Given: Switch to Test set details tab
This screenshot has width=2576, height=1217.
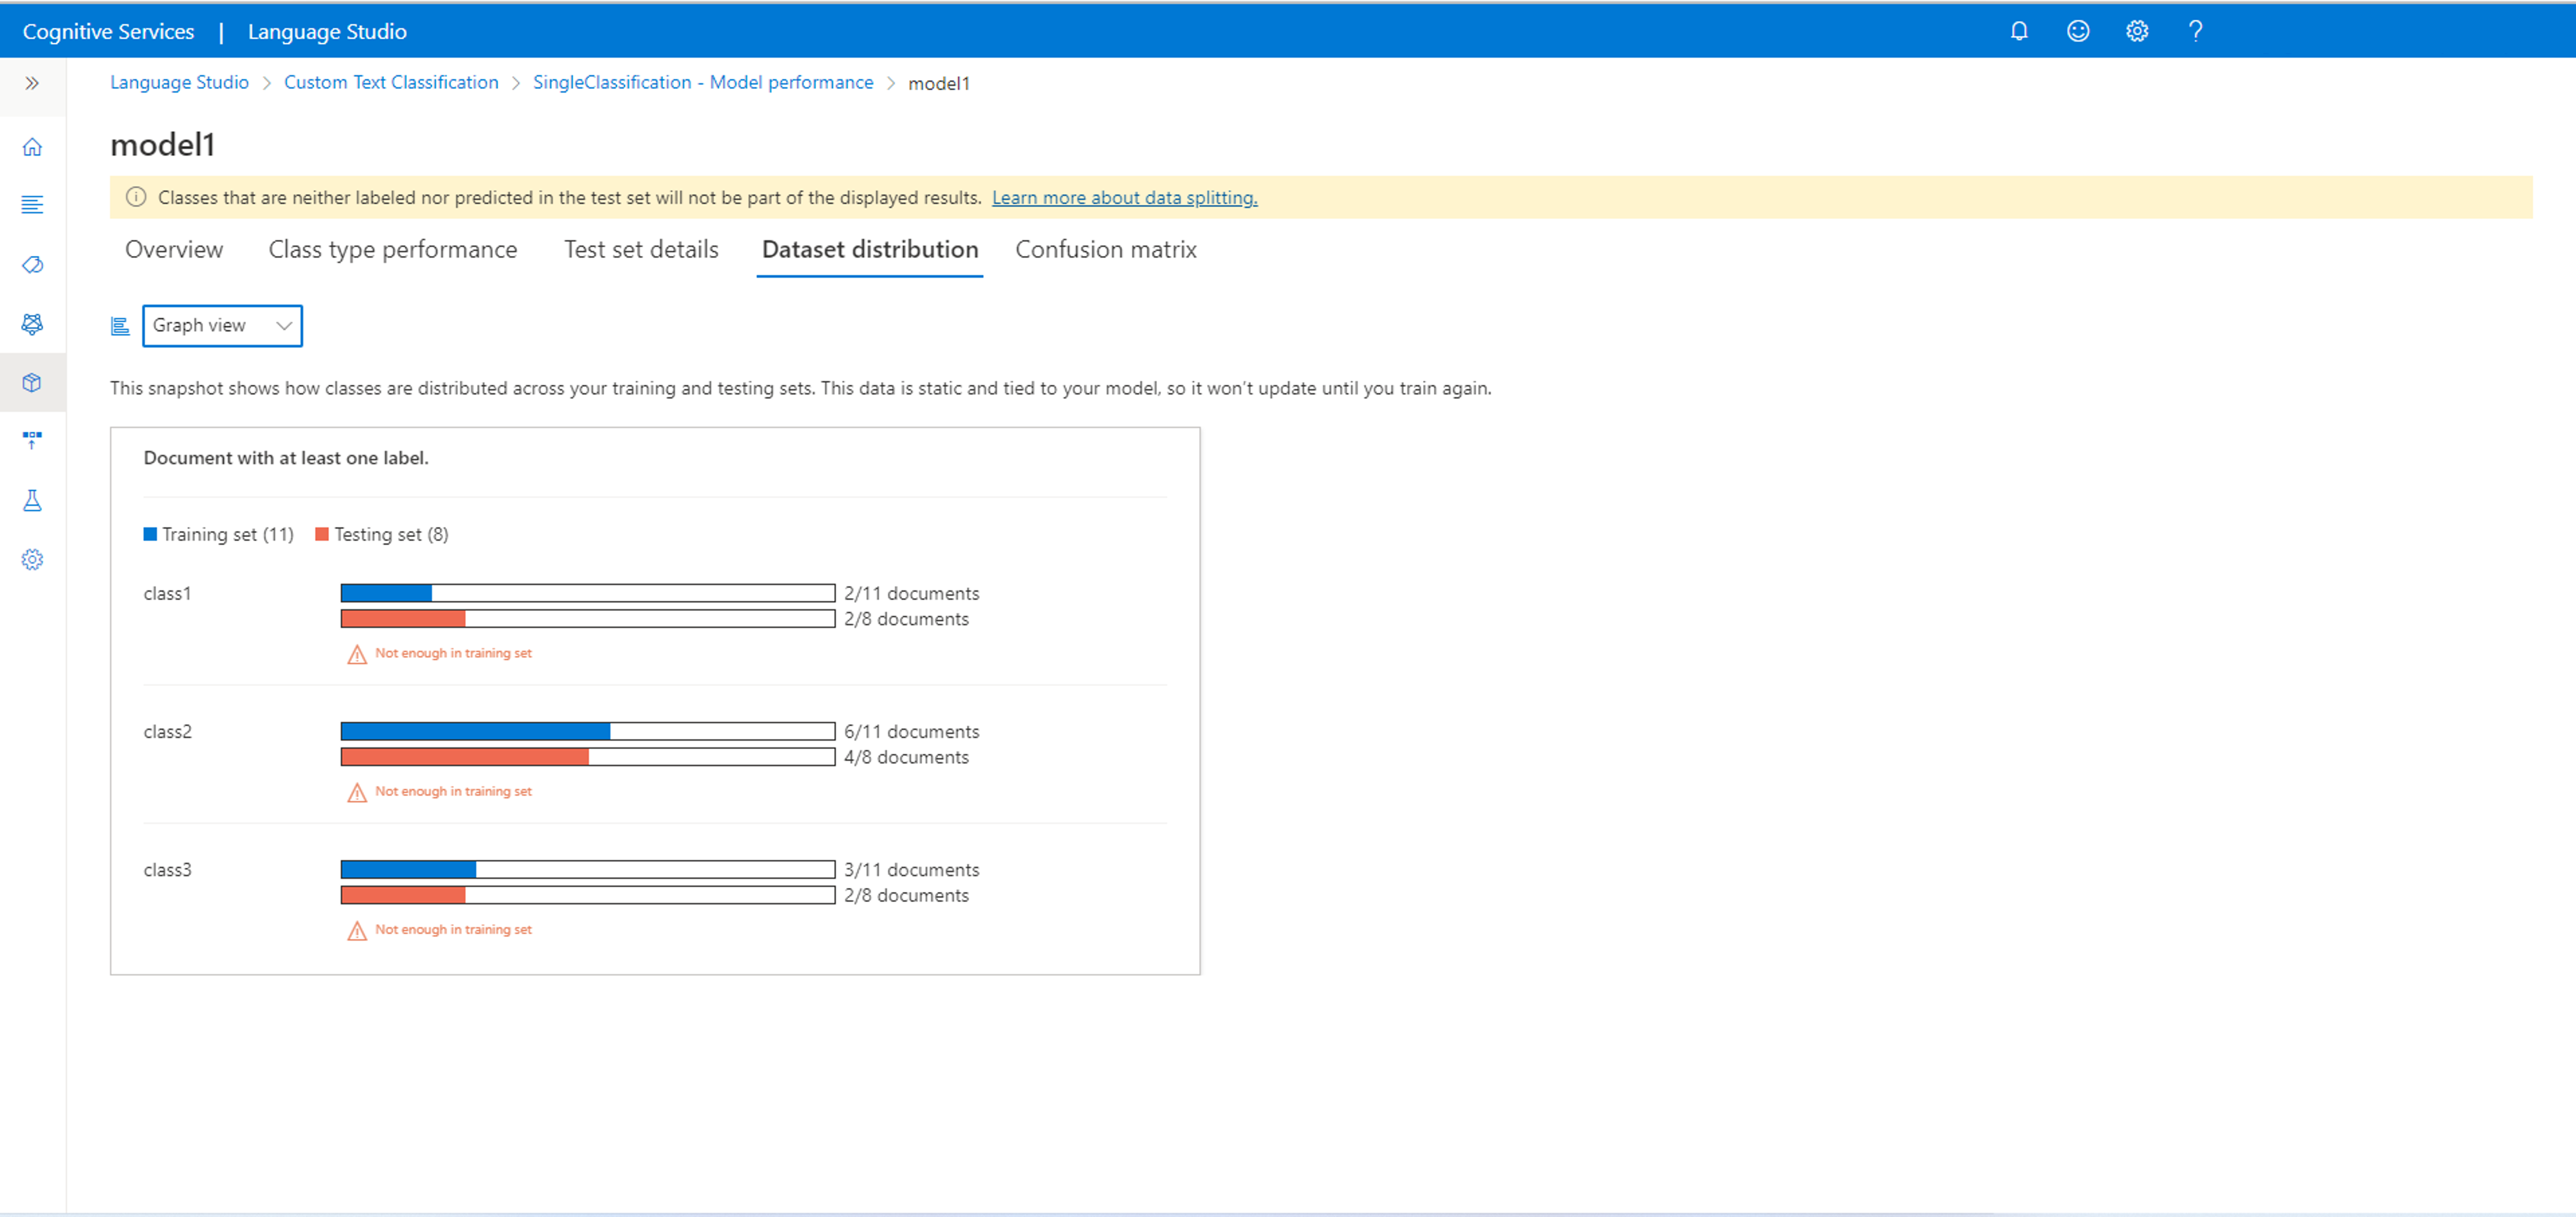Looking at the screenshot, I should [641, 249].
